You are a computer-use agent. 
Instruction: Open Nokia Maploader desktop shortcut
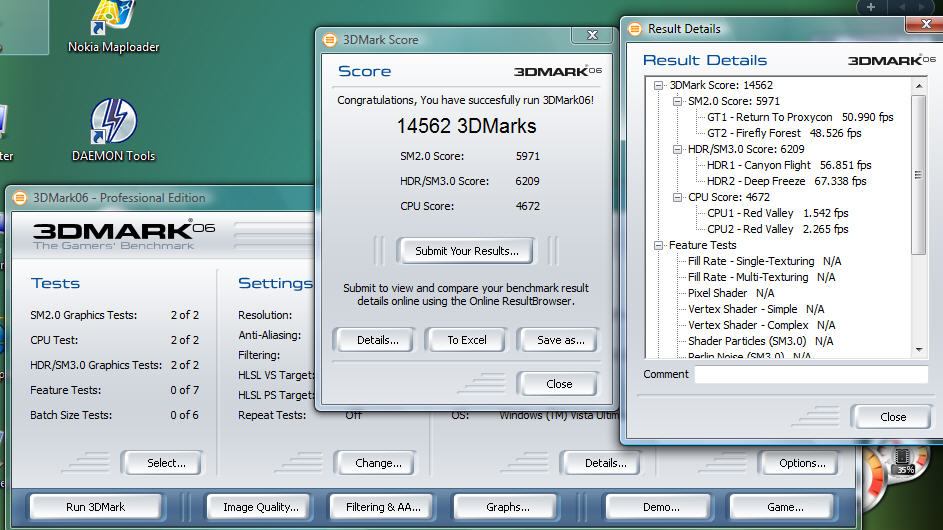click(x=113, y=27)
